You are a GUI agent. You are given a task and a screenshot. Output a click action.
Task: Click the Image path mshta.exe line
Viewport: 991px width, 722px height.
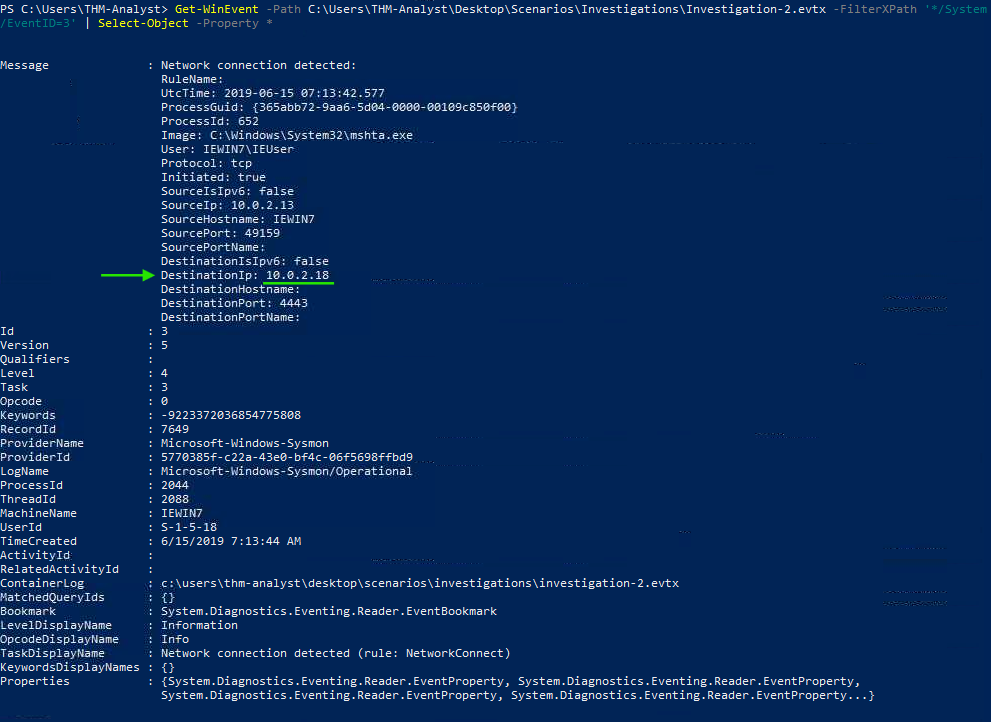pos(286,135)
